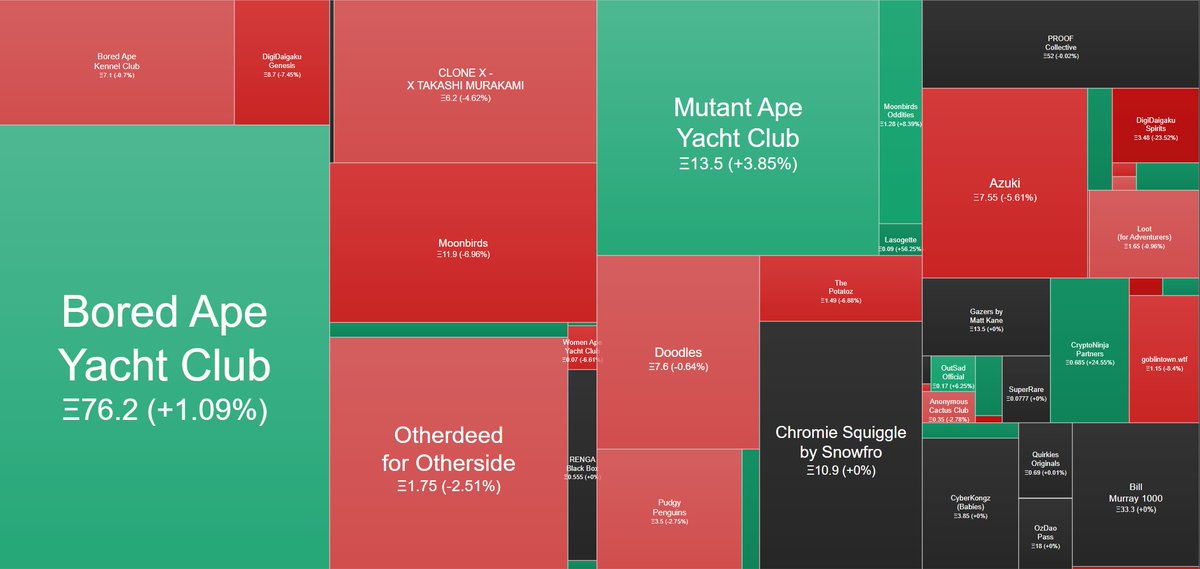Click the Ξ8.7 (-7.45%) value
This screenshot has height=569, width=1200.
point(282,74)
